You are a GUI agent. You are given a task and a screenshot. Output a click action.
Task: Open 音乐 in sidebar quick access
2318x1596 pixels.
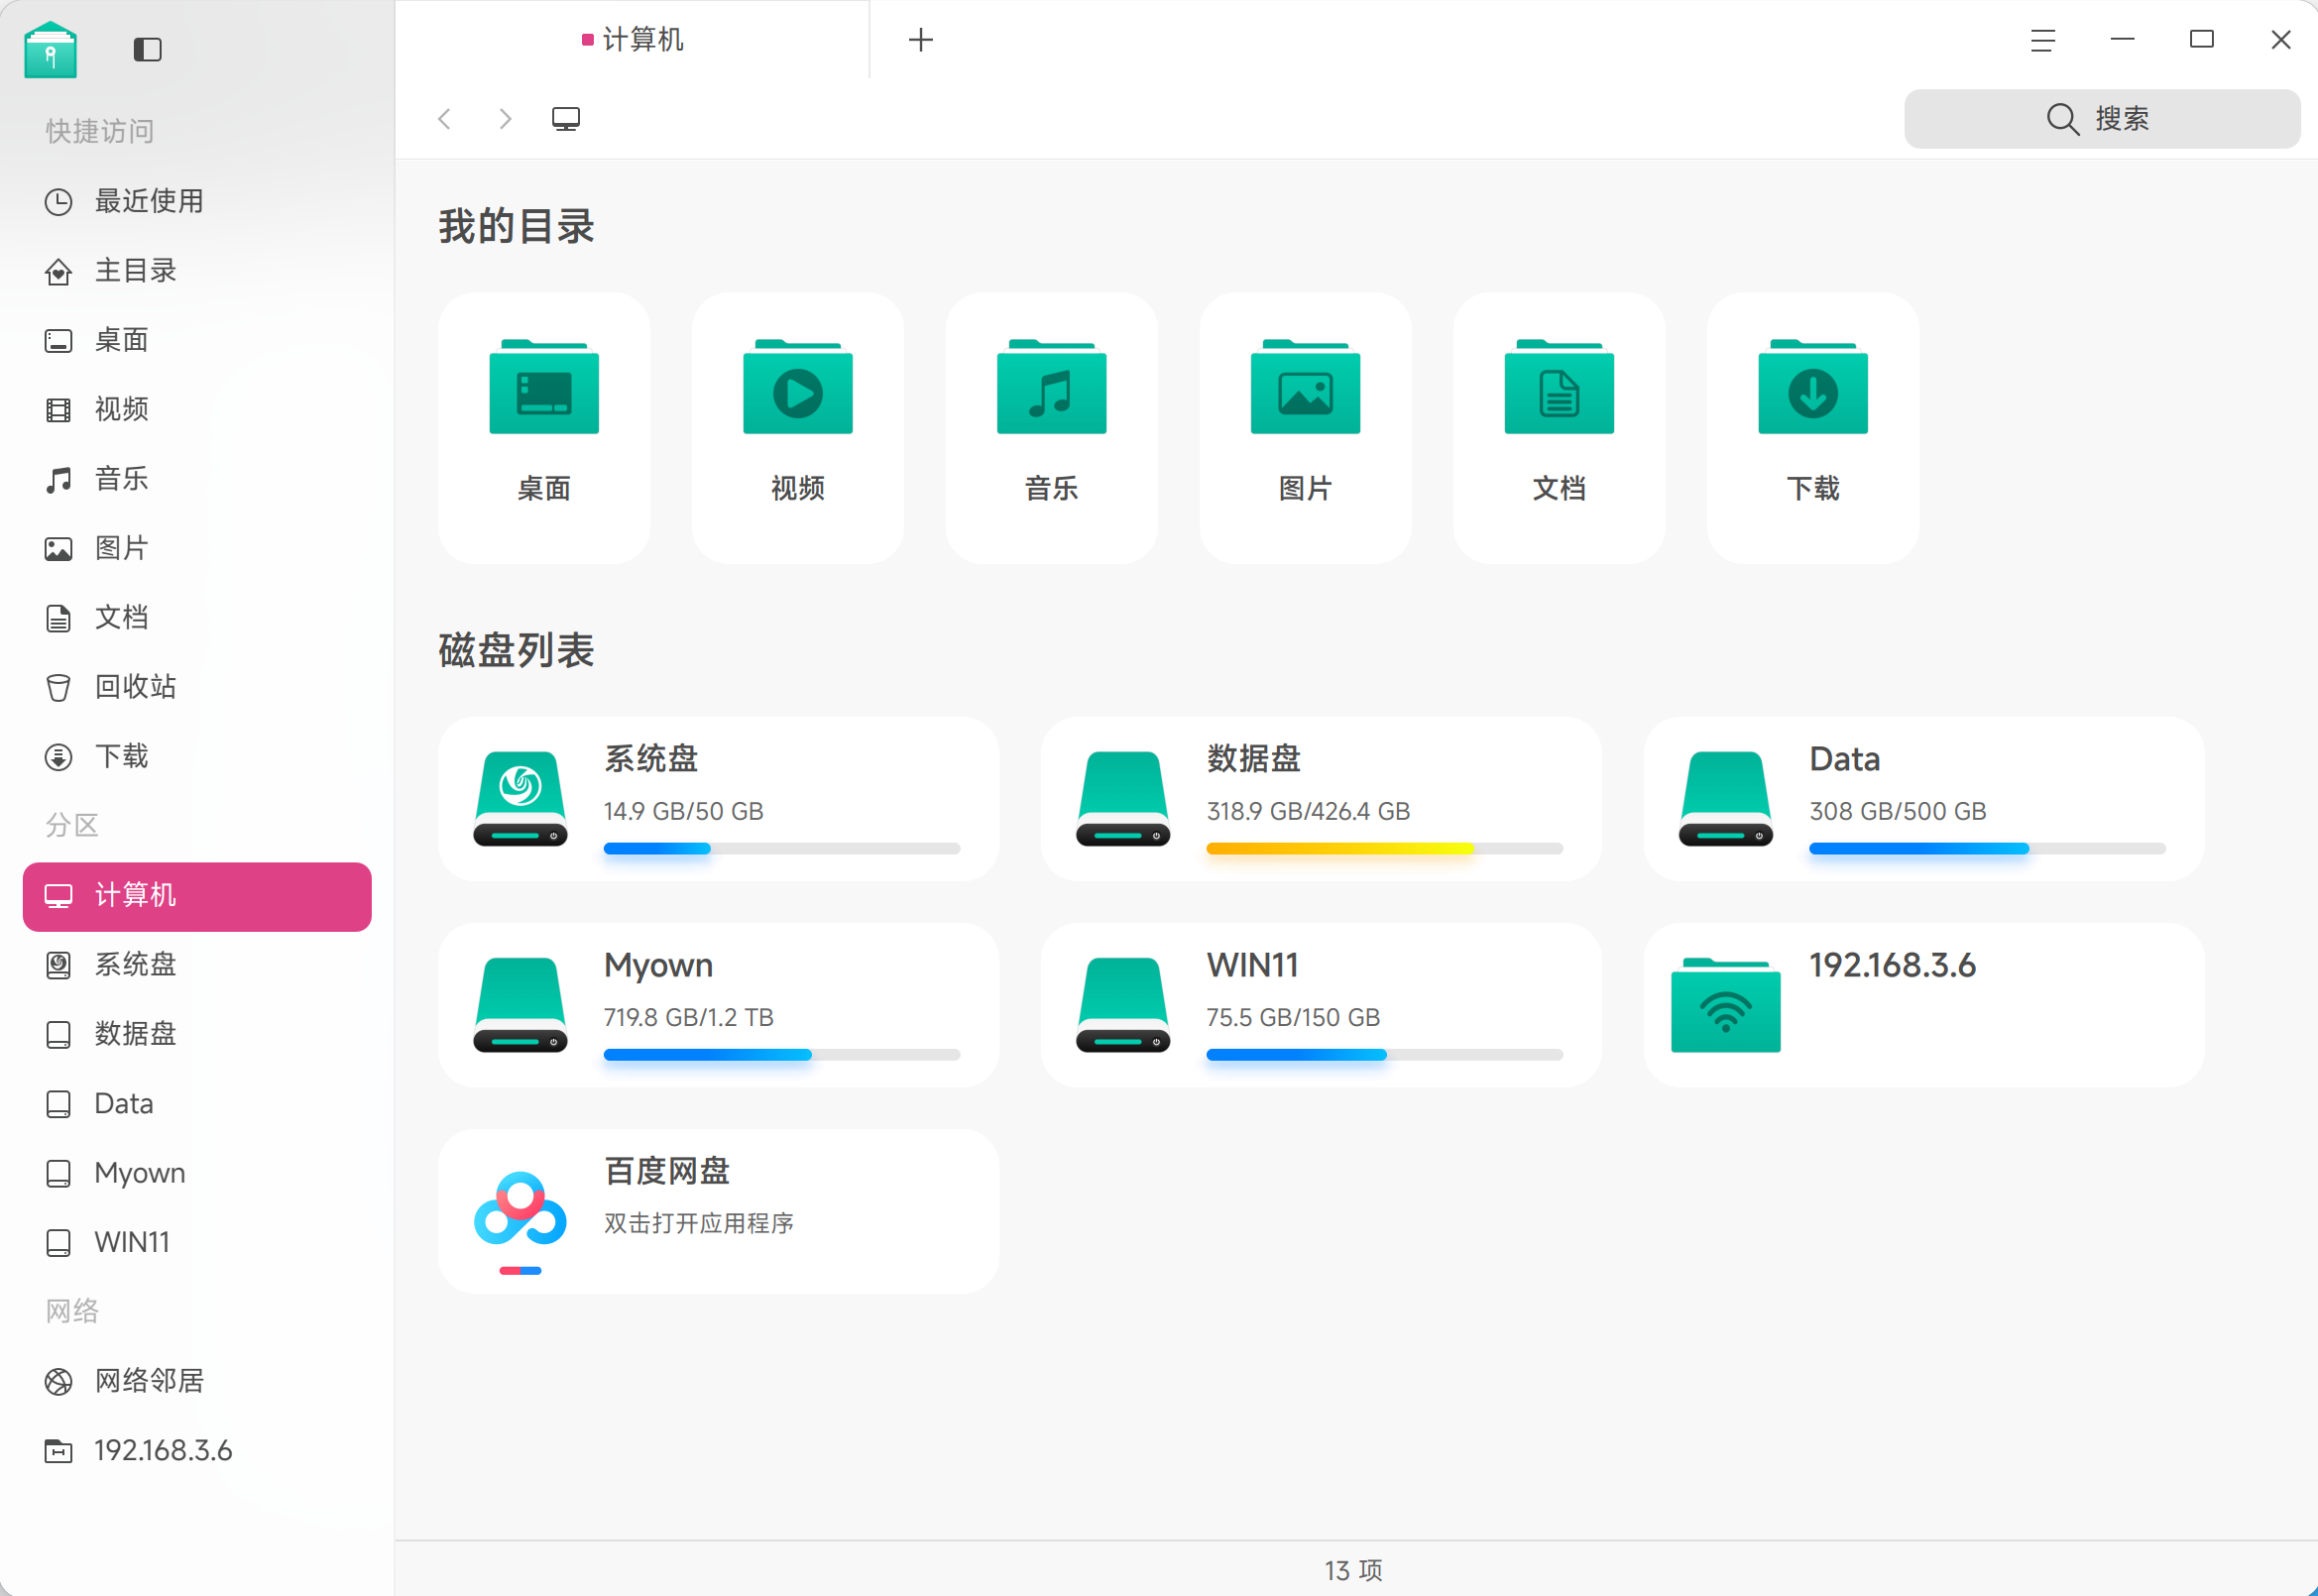(x=197, y=479)
